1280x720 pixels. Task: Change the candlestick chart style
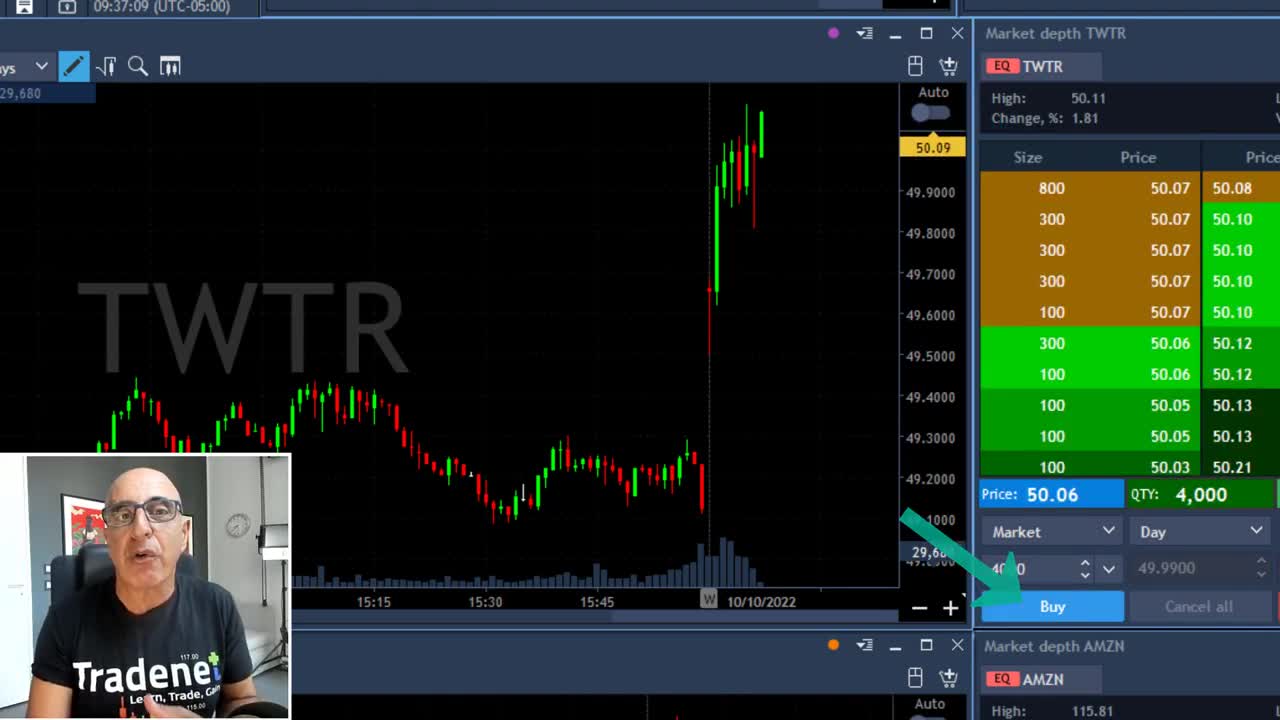(x=170, y=66)
